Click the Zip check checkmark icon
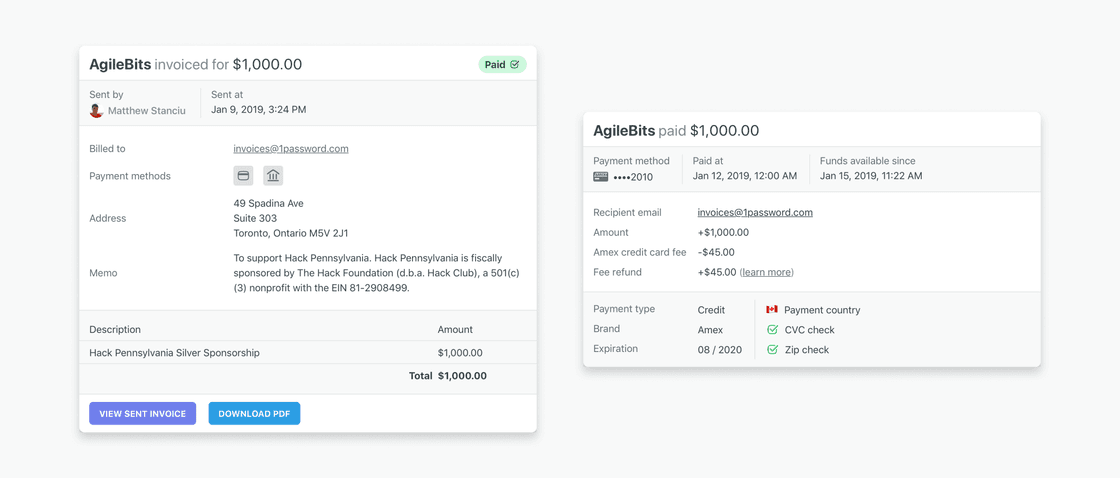The image size is (1120, 478). [772, 350]
